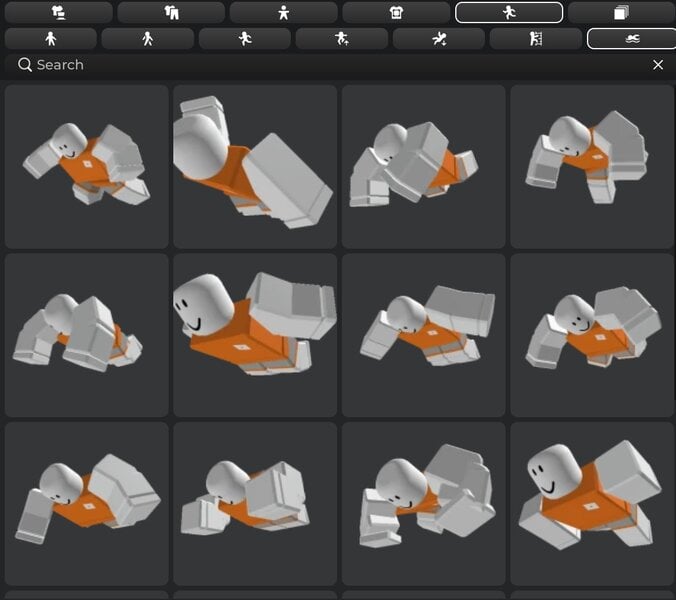Open the shirt and pants clothing tab
This screenshot has height=600, width=676.
[x=171, y=12]
